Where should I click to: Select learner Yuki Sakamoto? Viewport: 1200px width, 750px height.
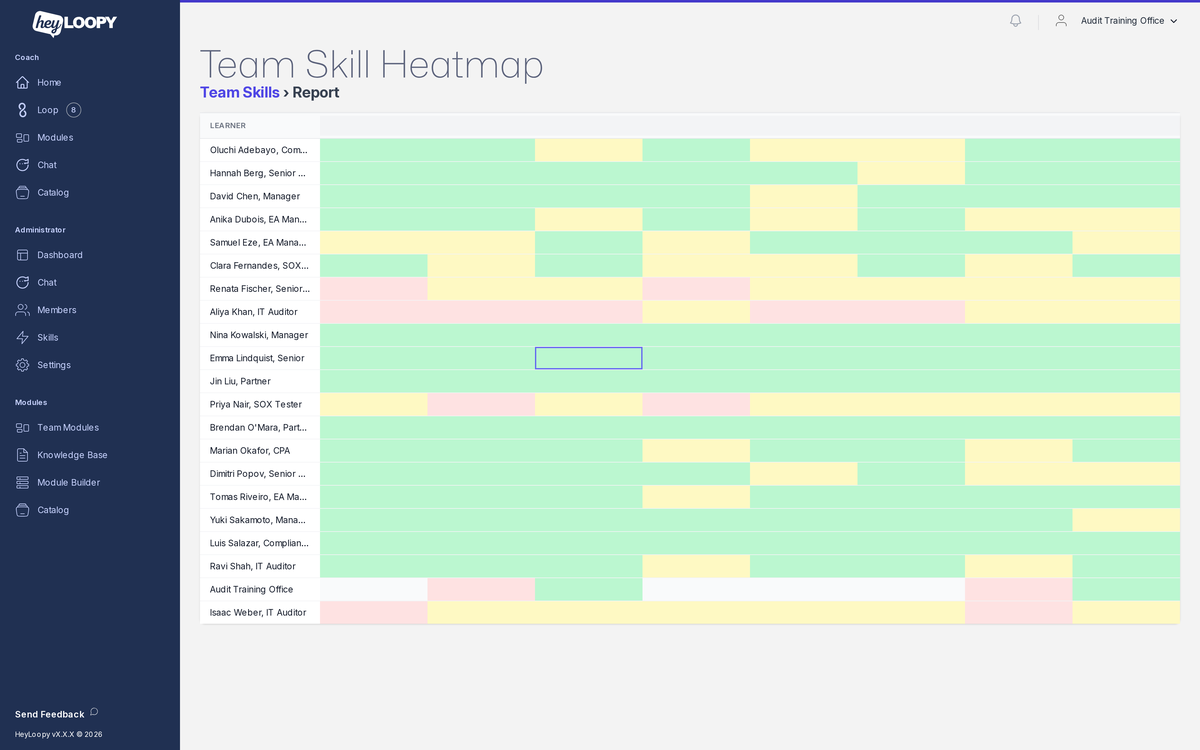[x=260, y=520]
